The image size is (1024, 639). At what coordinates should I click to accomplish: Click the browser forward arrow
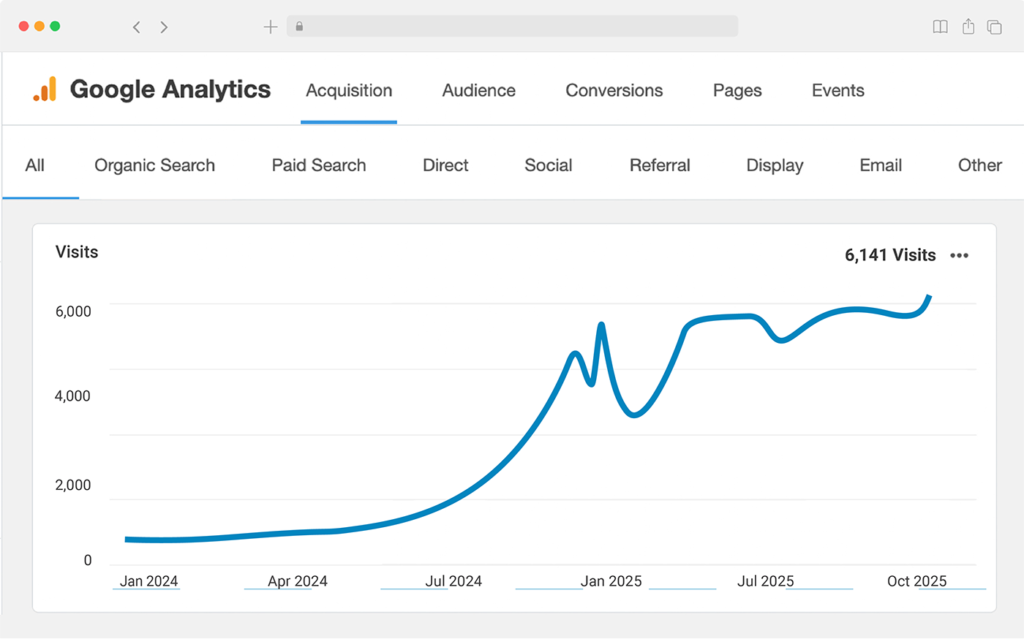click(x=164, y=27)
